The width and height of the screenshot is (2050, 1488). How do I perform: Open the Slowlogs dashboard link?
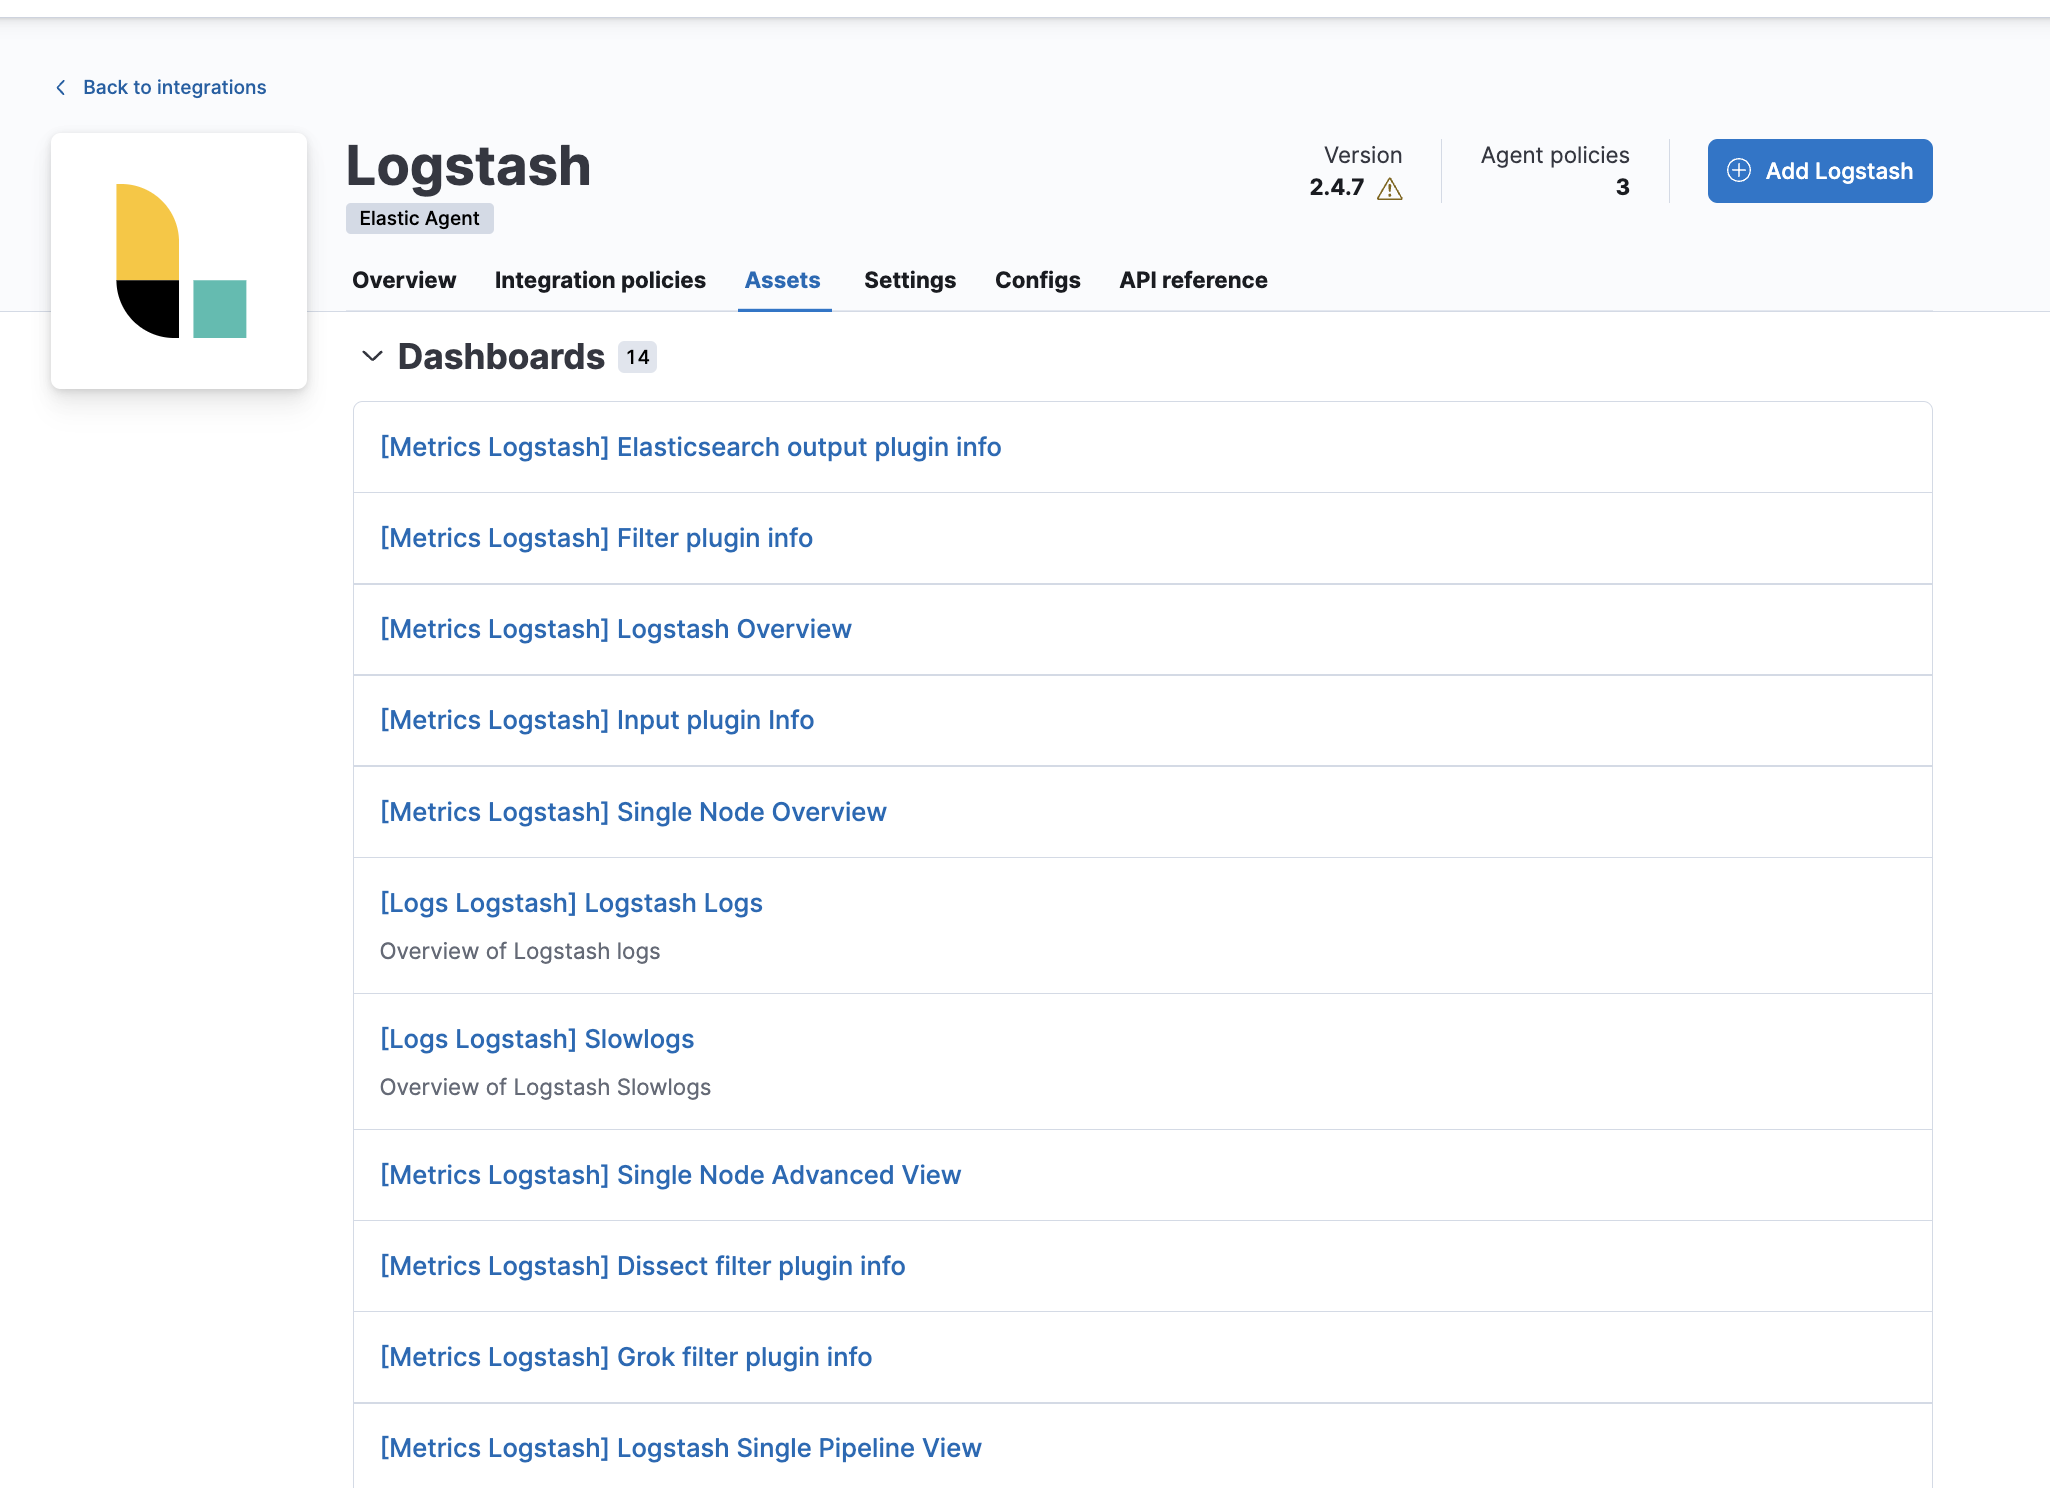[537, 1039]
